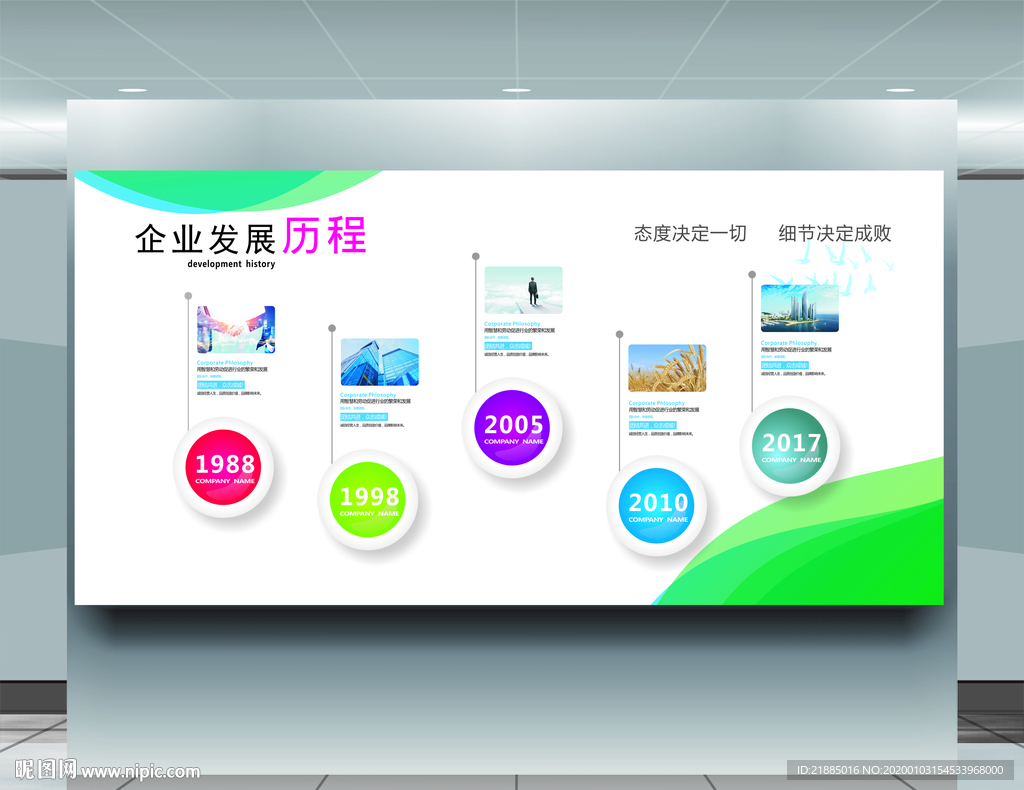Click 'Corporate Philosophy' caption under seaside towers photo
This screenshot has width=1024, height=790.
(789, 343)
